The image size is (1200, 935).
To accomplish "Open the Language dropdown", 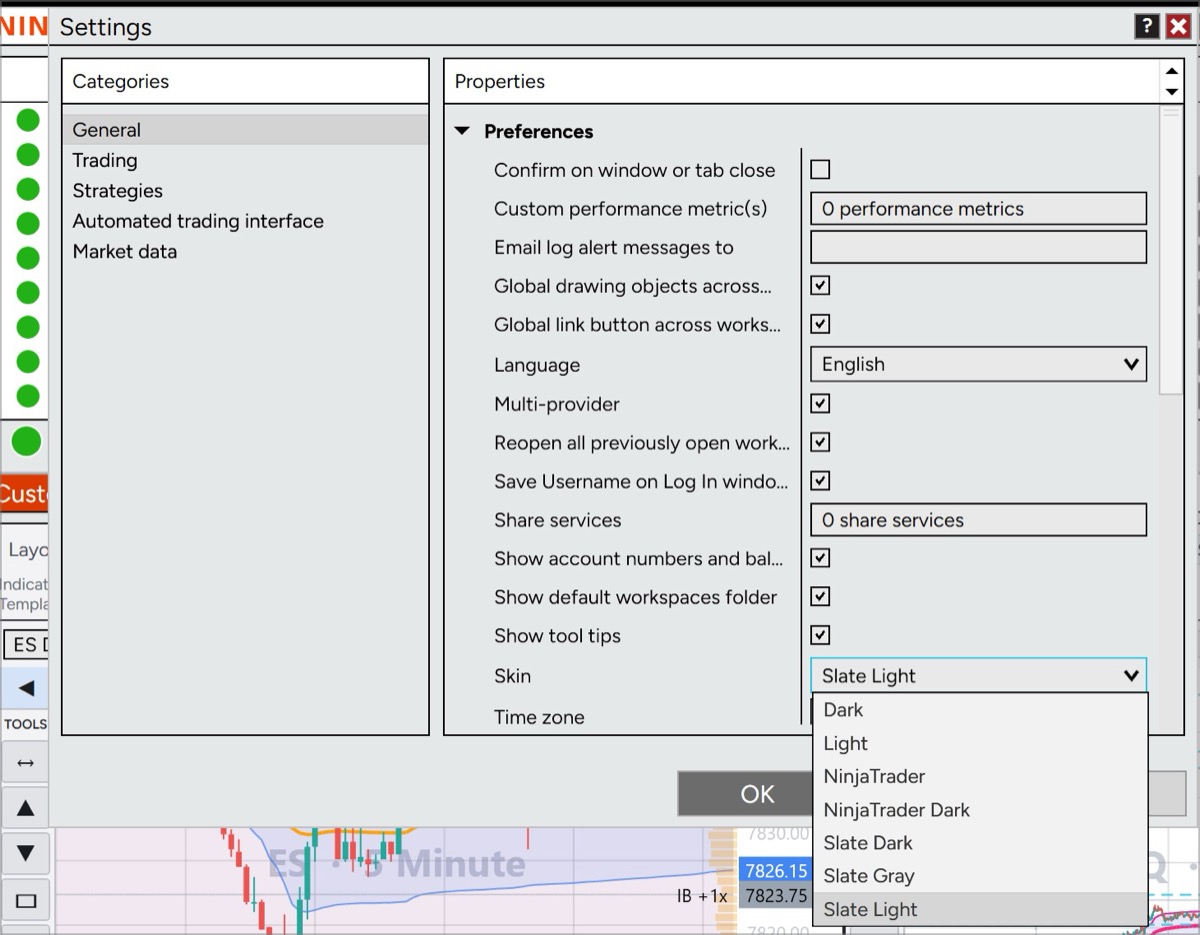I will (978, 364).
